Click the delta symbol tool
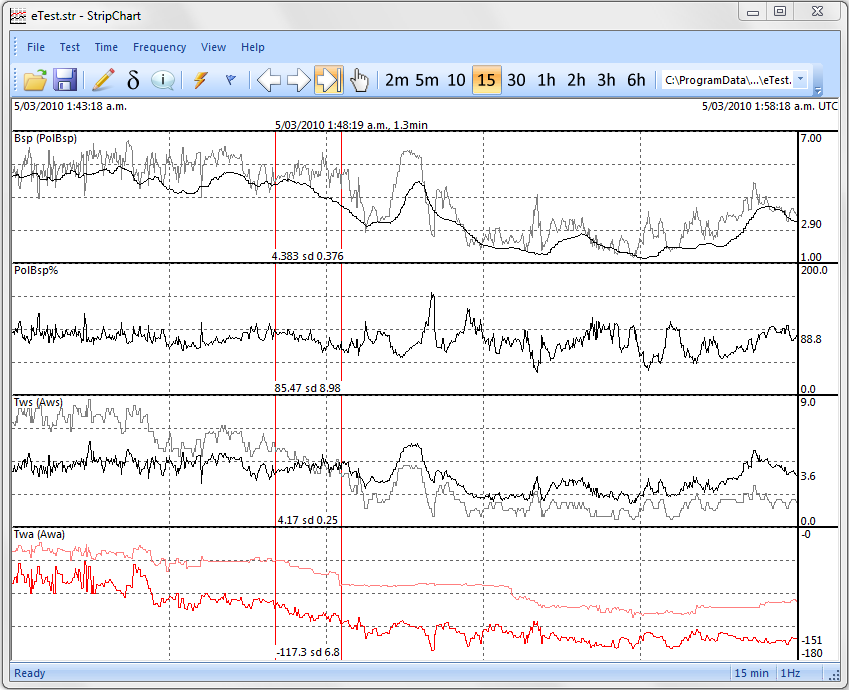This screenshot has height=690, width=849. (133, 80)
